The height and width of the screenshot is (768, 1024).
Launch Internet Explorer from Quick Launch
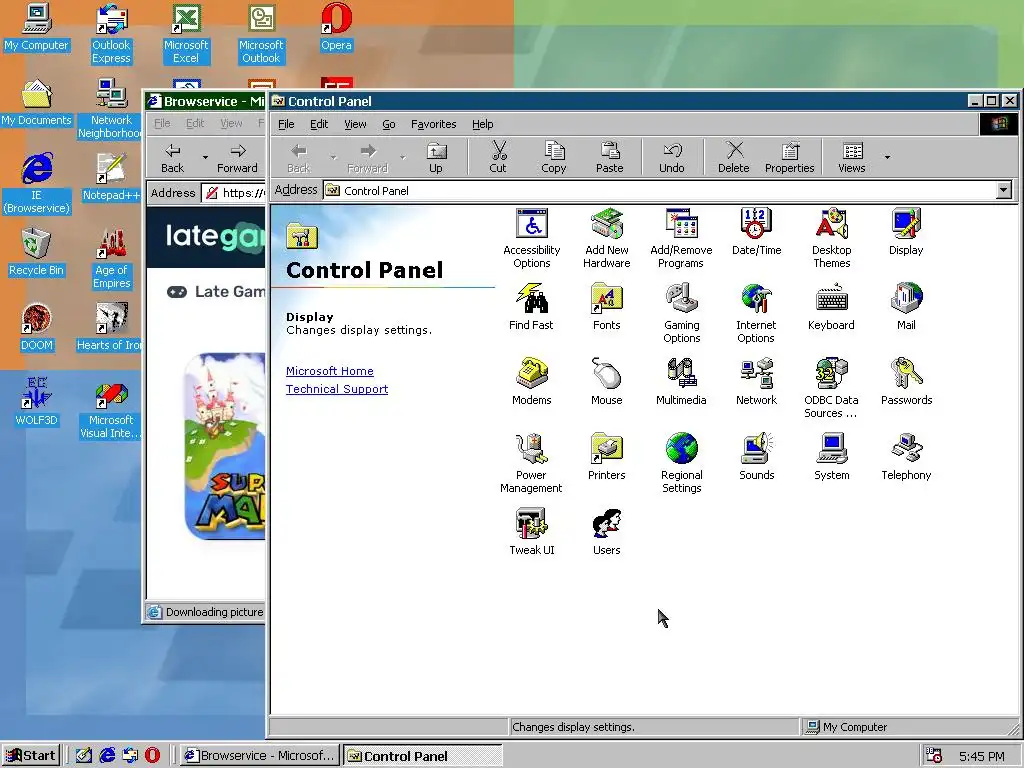pyautogui.click(x=106, y=756)
